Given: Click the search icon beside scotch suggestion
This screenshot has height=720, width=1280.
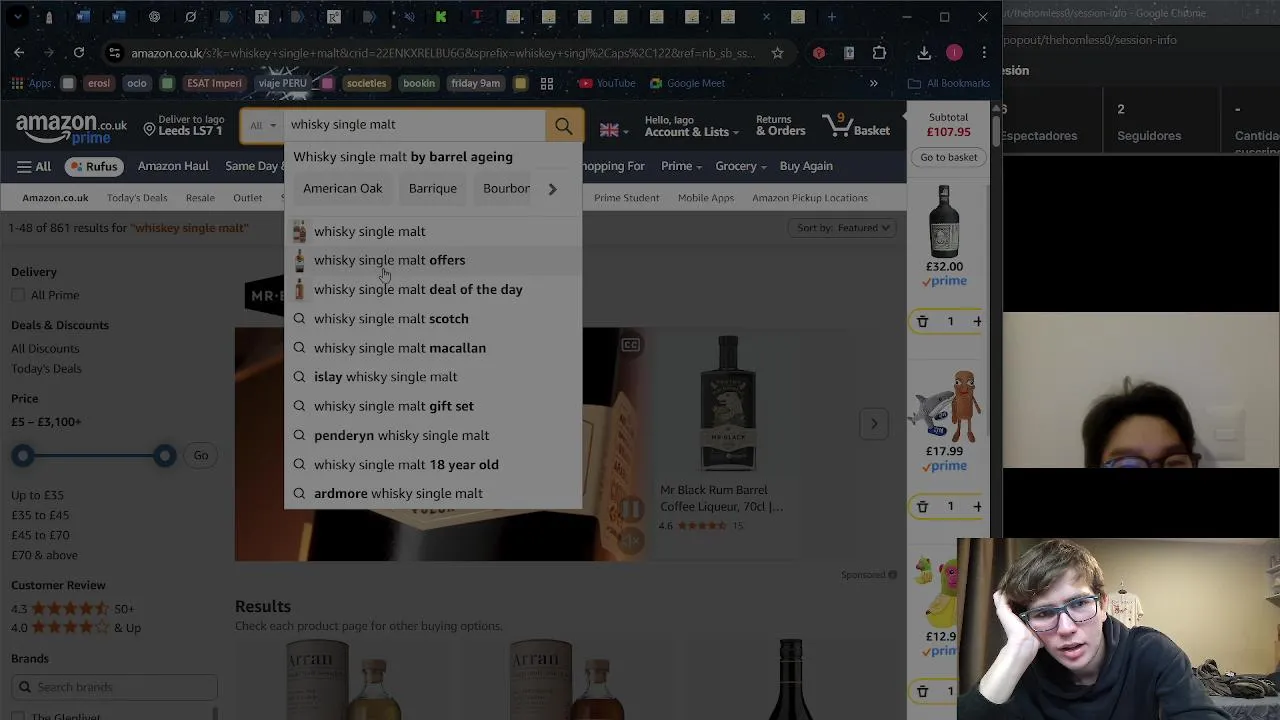Looking at the screenshot, I should point(299,319).
